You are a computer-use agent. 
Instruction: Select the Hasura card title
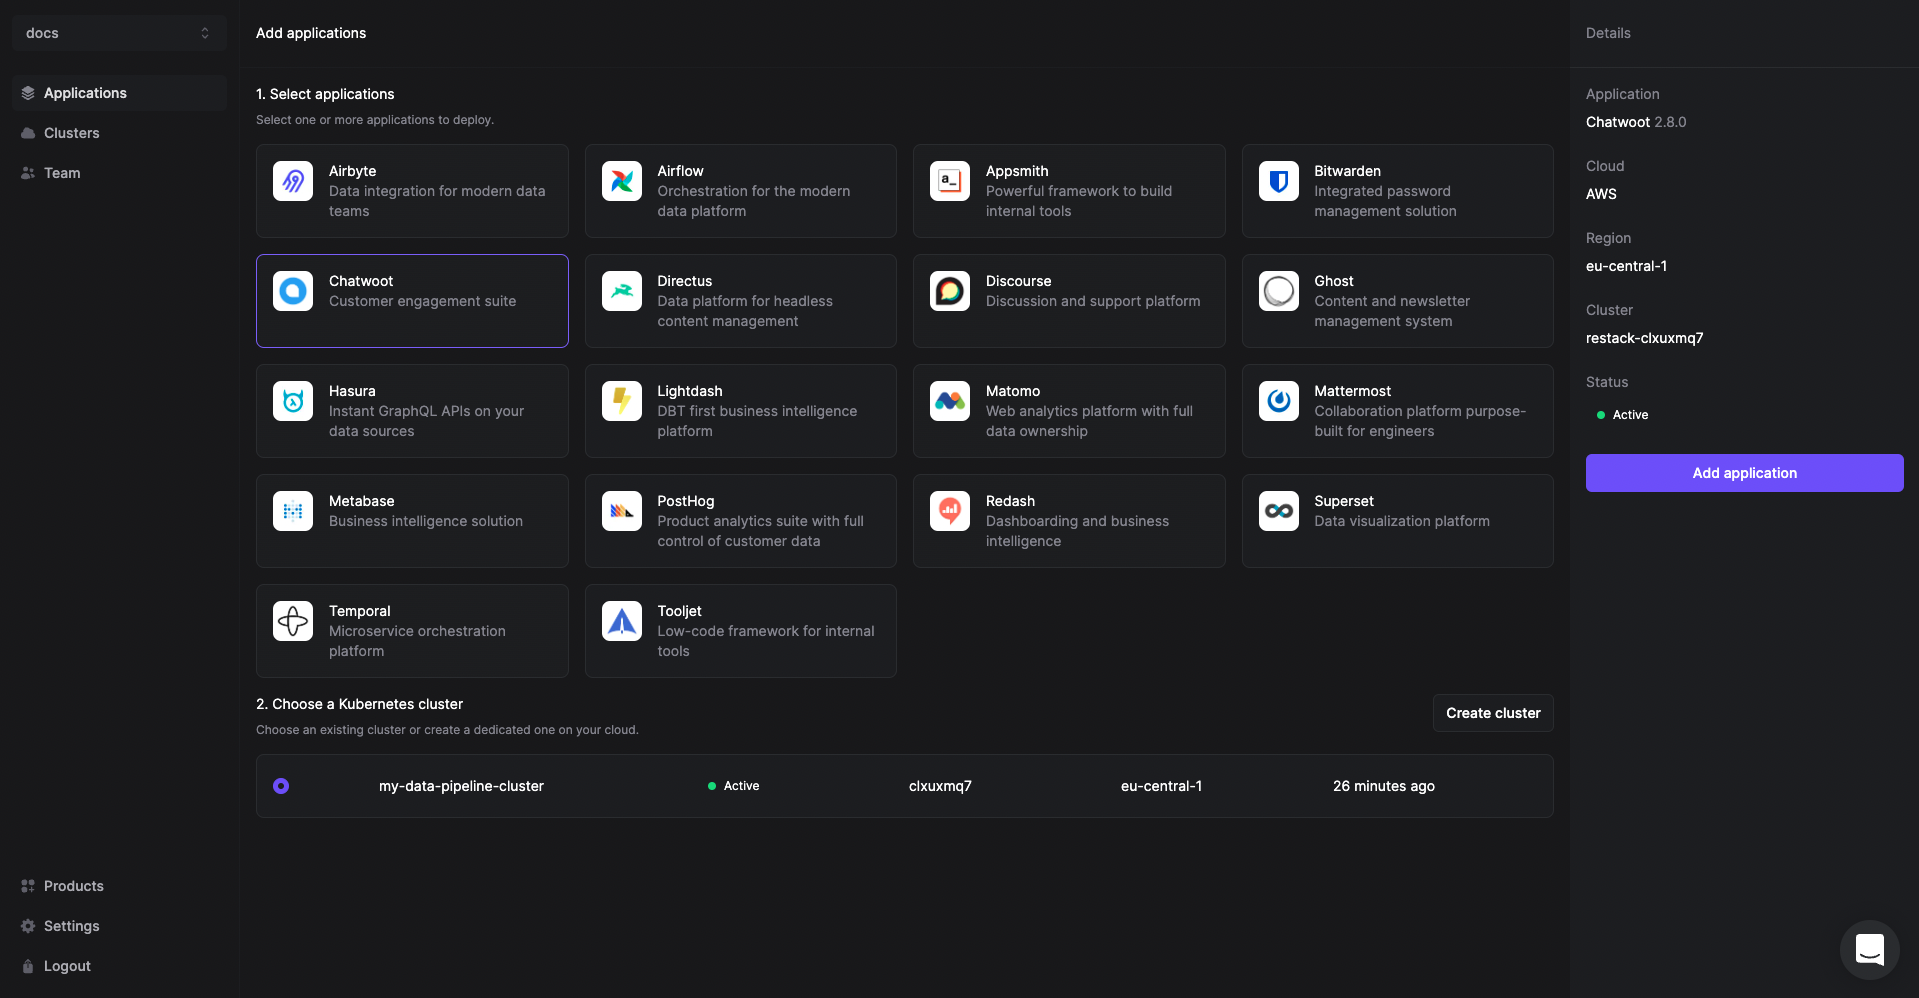[352, 391]
